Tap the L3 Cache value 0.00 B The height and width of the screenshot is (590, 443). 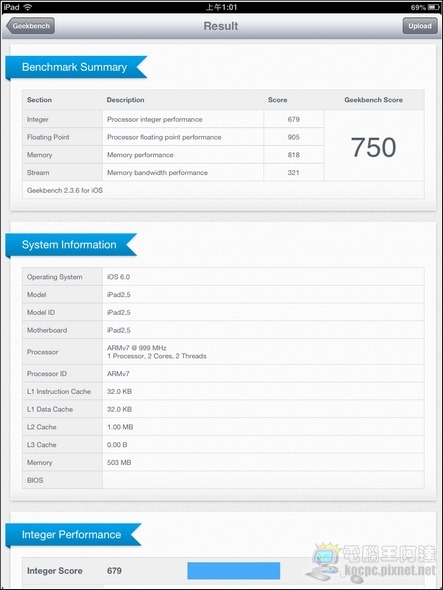[117, 445]
